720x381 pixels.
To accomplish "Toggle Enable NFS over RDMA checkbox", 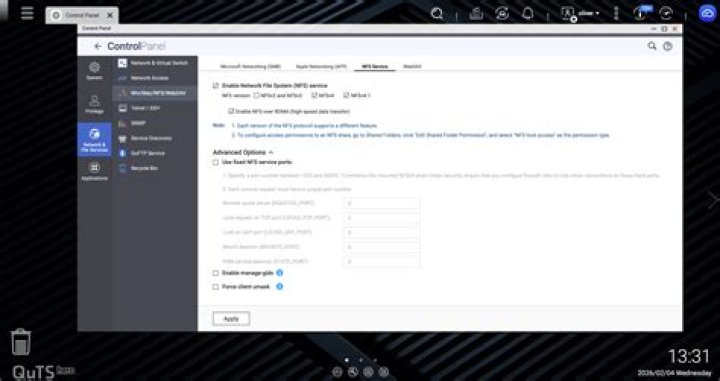I will [x=231, y=111].
